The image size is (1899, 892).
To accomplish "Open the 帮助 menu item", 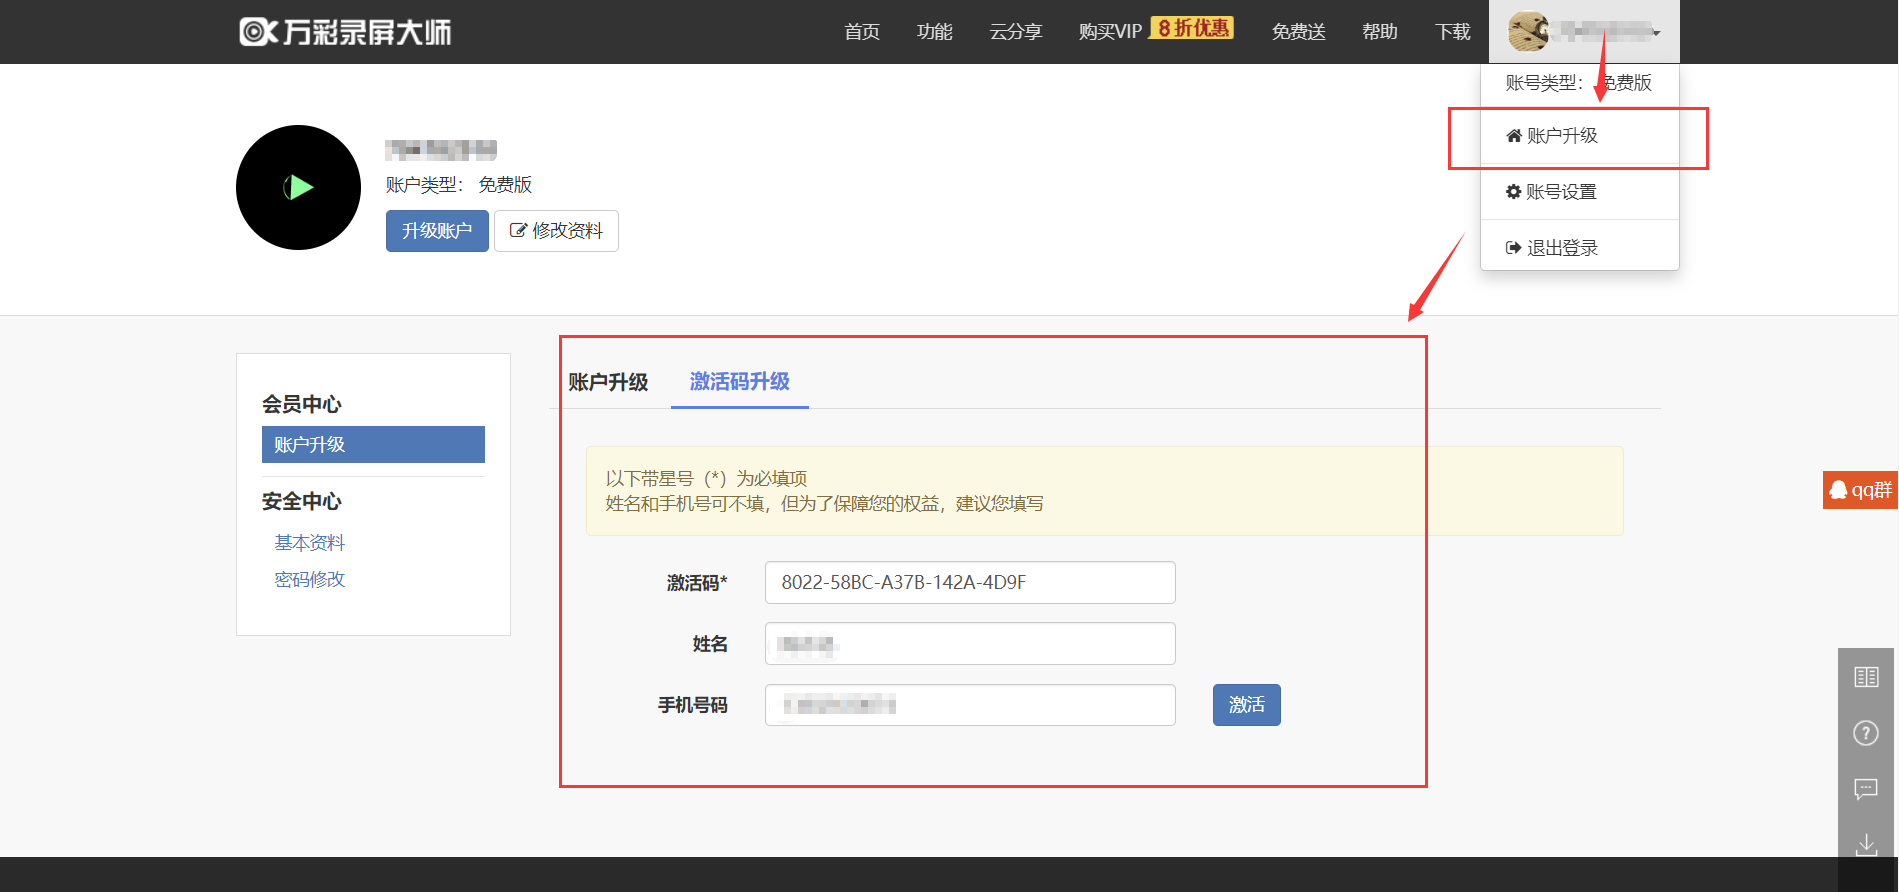I will pos(1379,32).
